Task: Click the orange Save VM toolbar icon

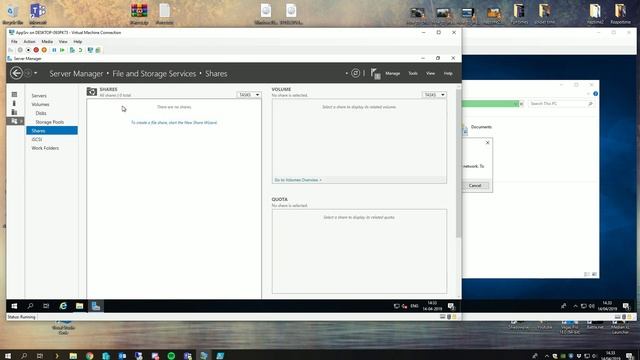Action: pos(44,50)
